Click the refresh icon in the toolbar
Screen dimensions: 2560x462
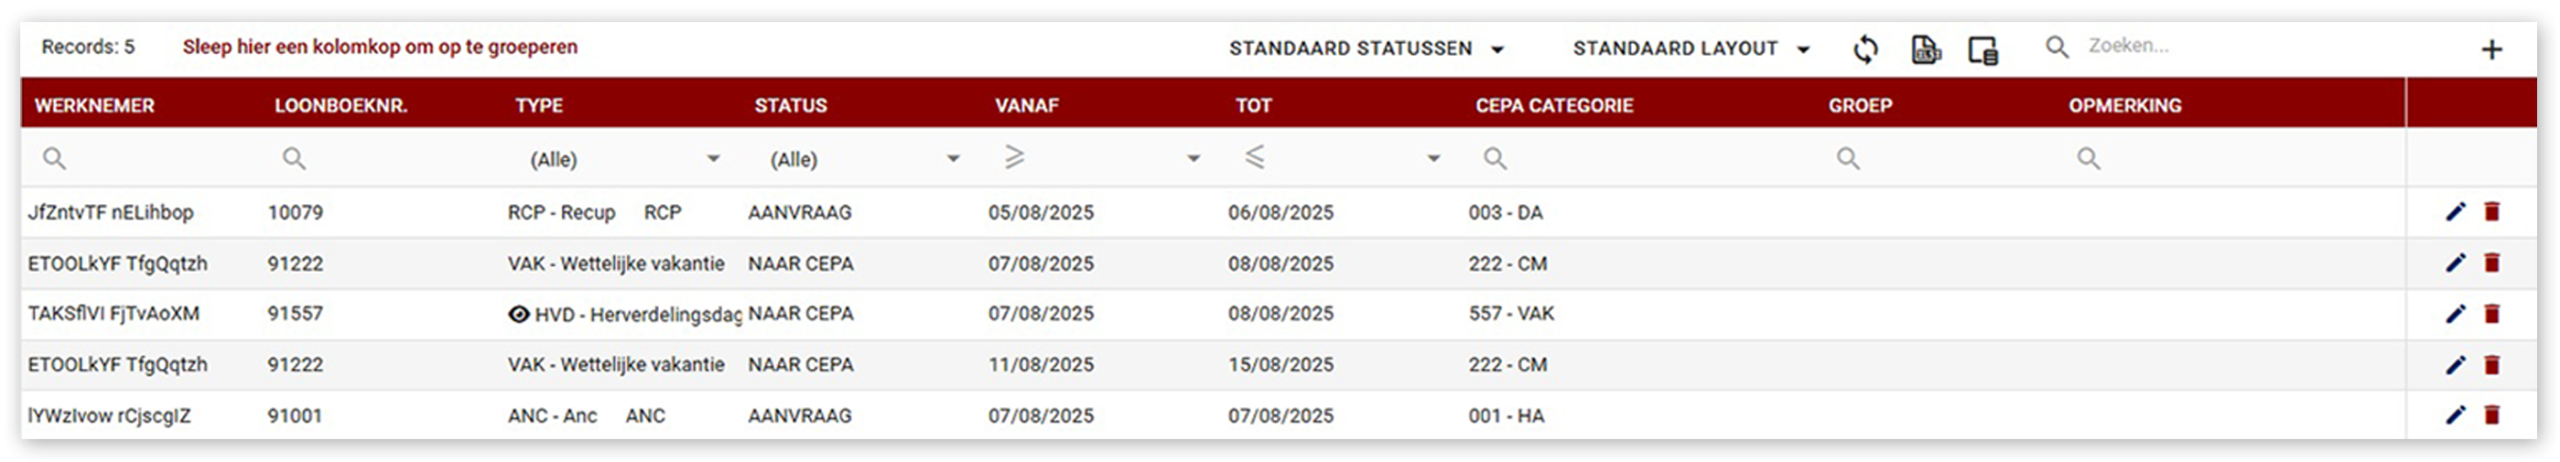tap(1865, 49)
